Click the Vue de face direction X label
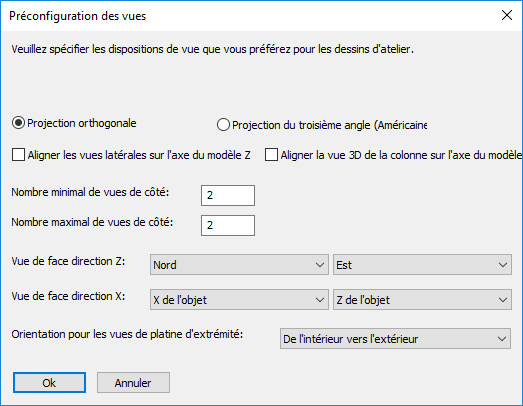 (68, 296)
